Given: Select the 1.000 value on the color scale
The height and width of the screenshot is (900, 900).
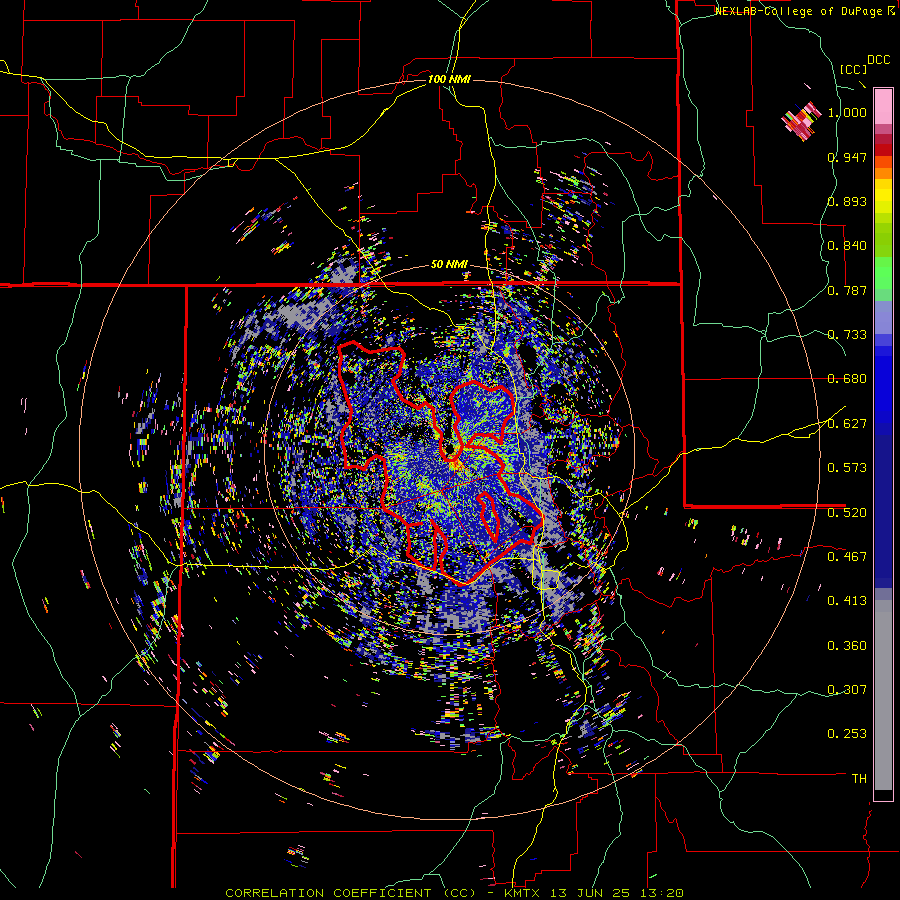Looking at the screenshot, I should coord(847,112).
